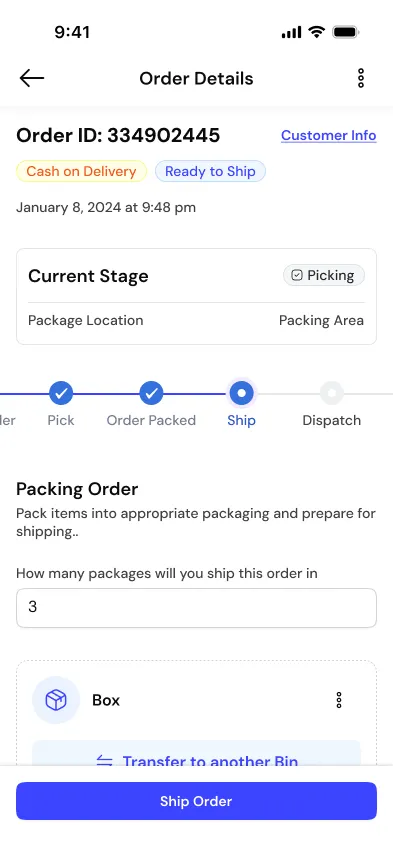Open the header three-dot options menu
This screenshot has width=393, height=852.
tap(360, 78)
